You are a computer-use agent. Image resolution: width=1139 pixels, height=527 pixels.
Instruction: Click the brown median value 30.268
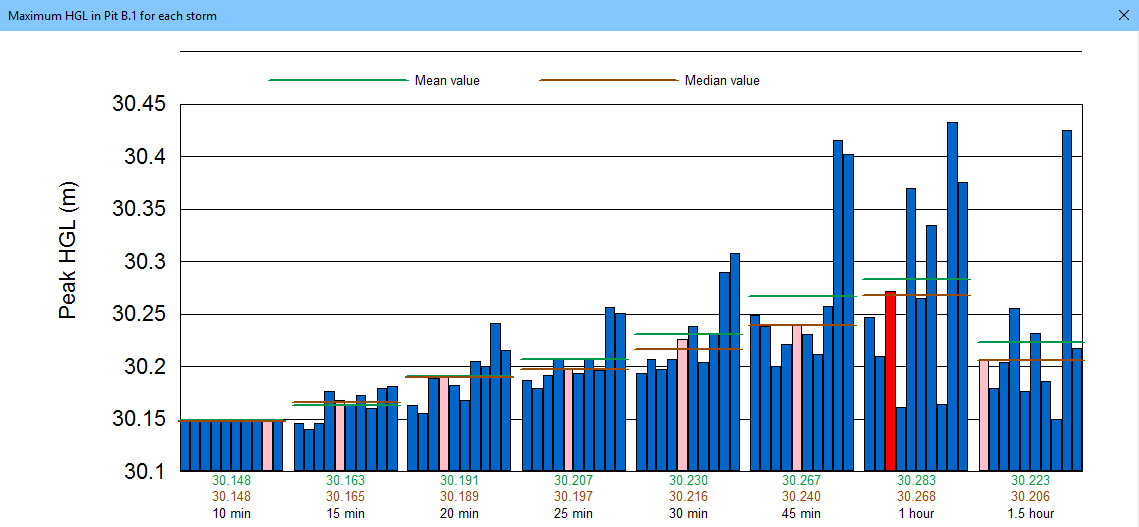915,497
